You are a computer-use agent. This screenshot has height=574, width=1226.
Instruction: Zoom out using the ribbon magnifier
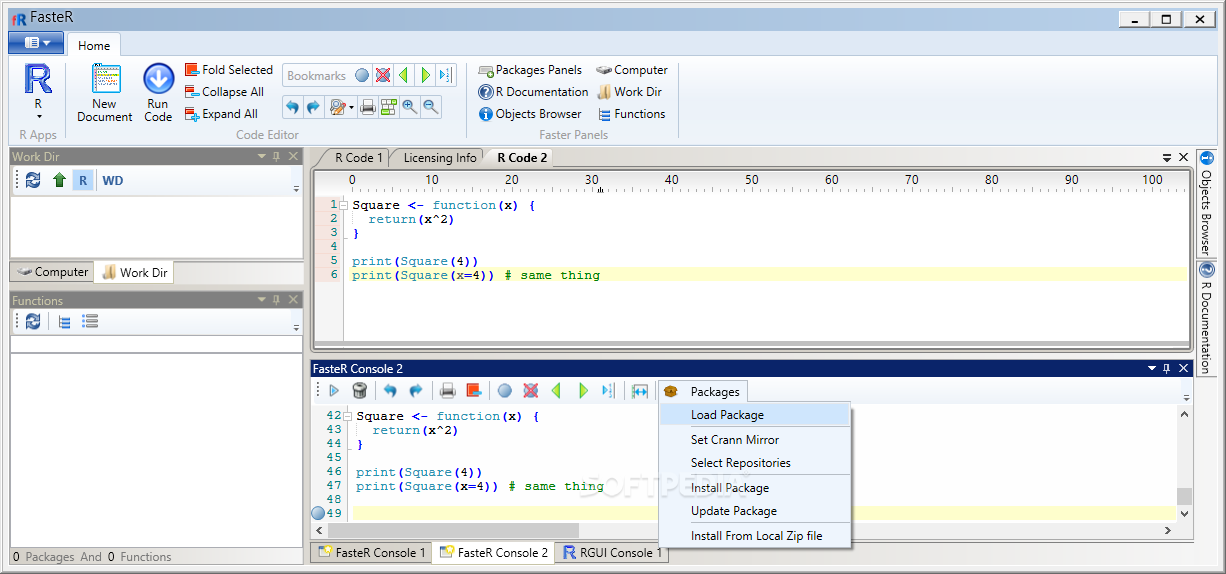[430, 106]
